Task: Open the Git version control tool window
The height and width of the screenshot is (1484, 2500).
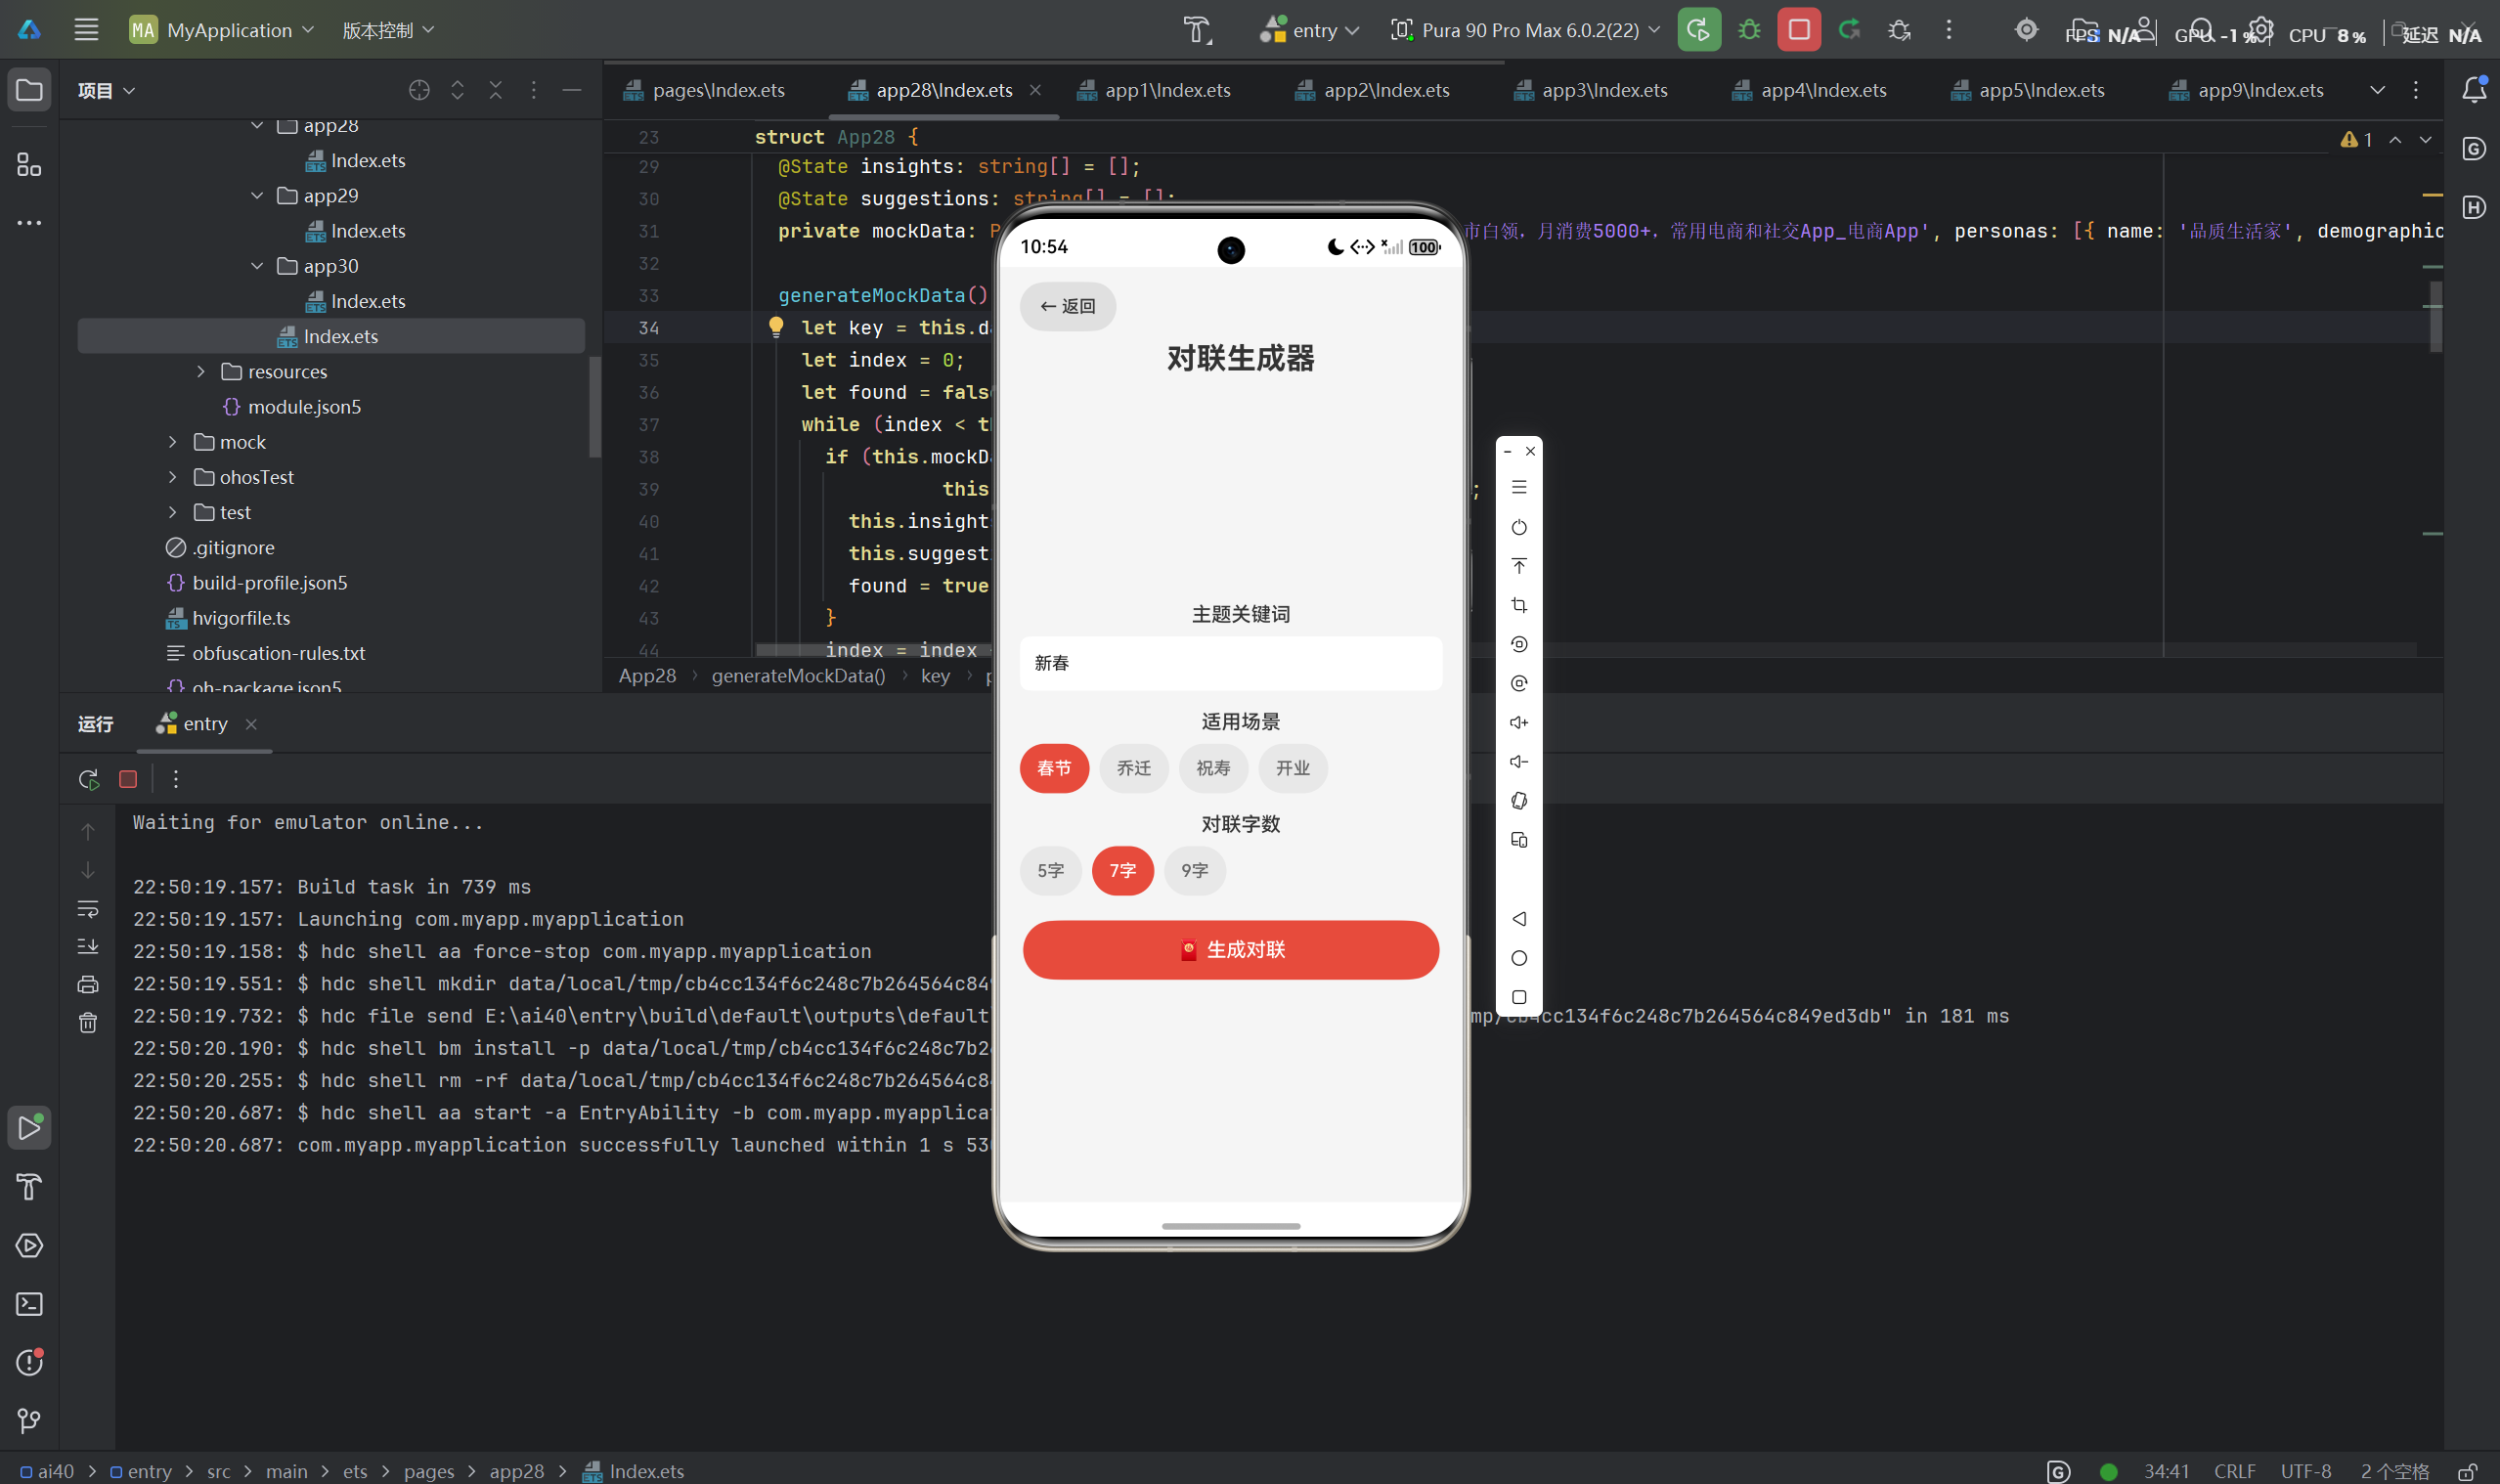Action: [x=29, y=1421]
